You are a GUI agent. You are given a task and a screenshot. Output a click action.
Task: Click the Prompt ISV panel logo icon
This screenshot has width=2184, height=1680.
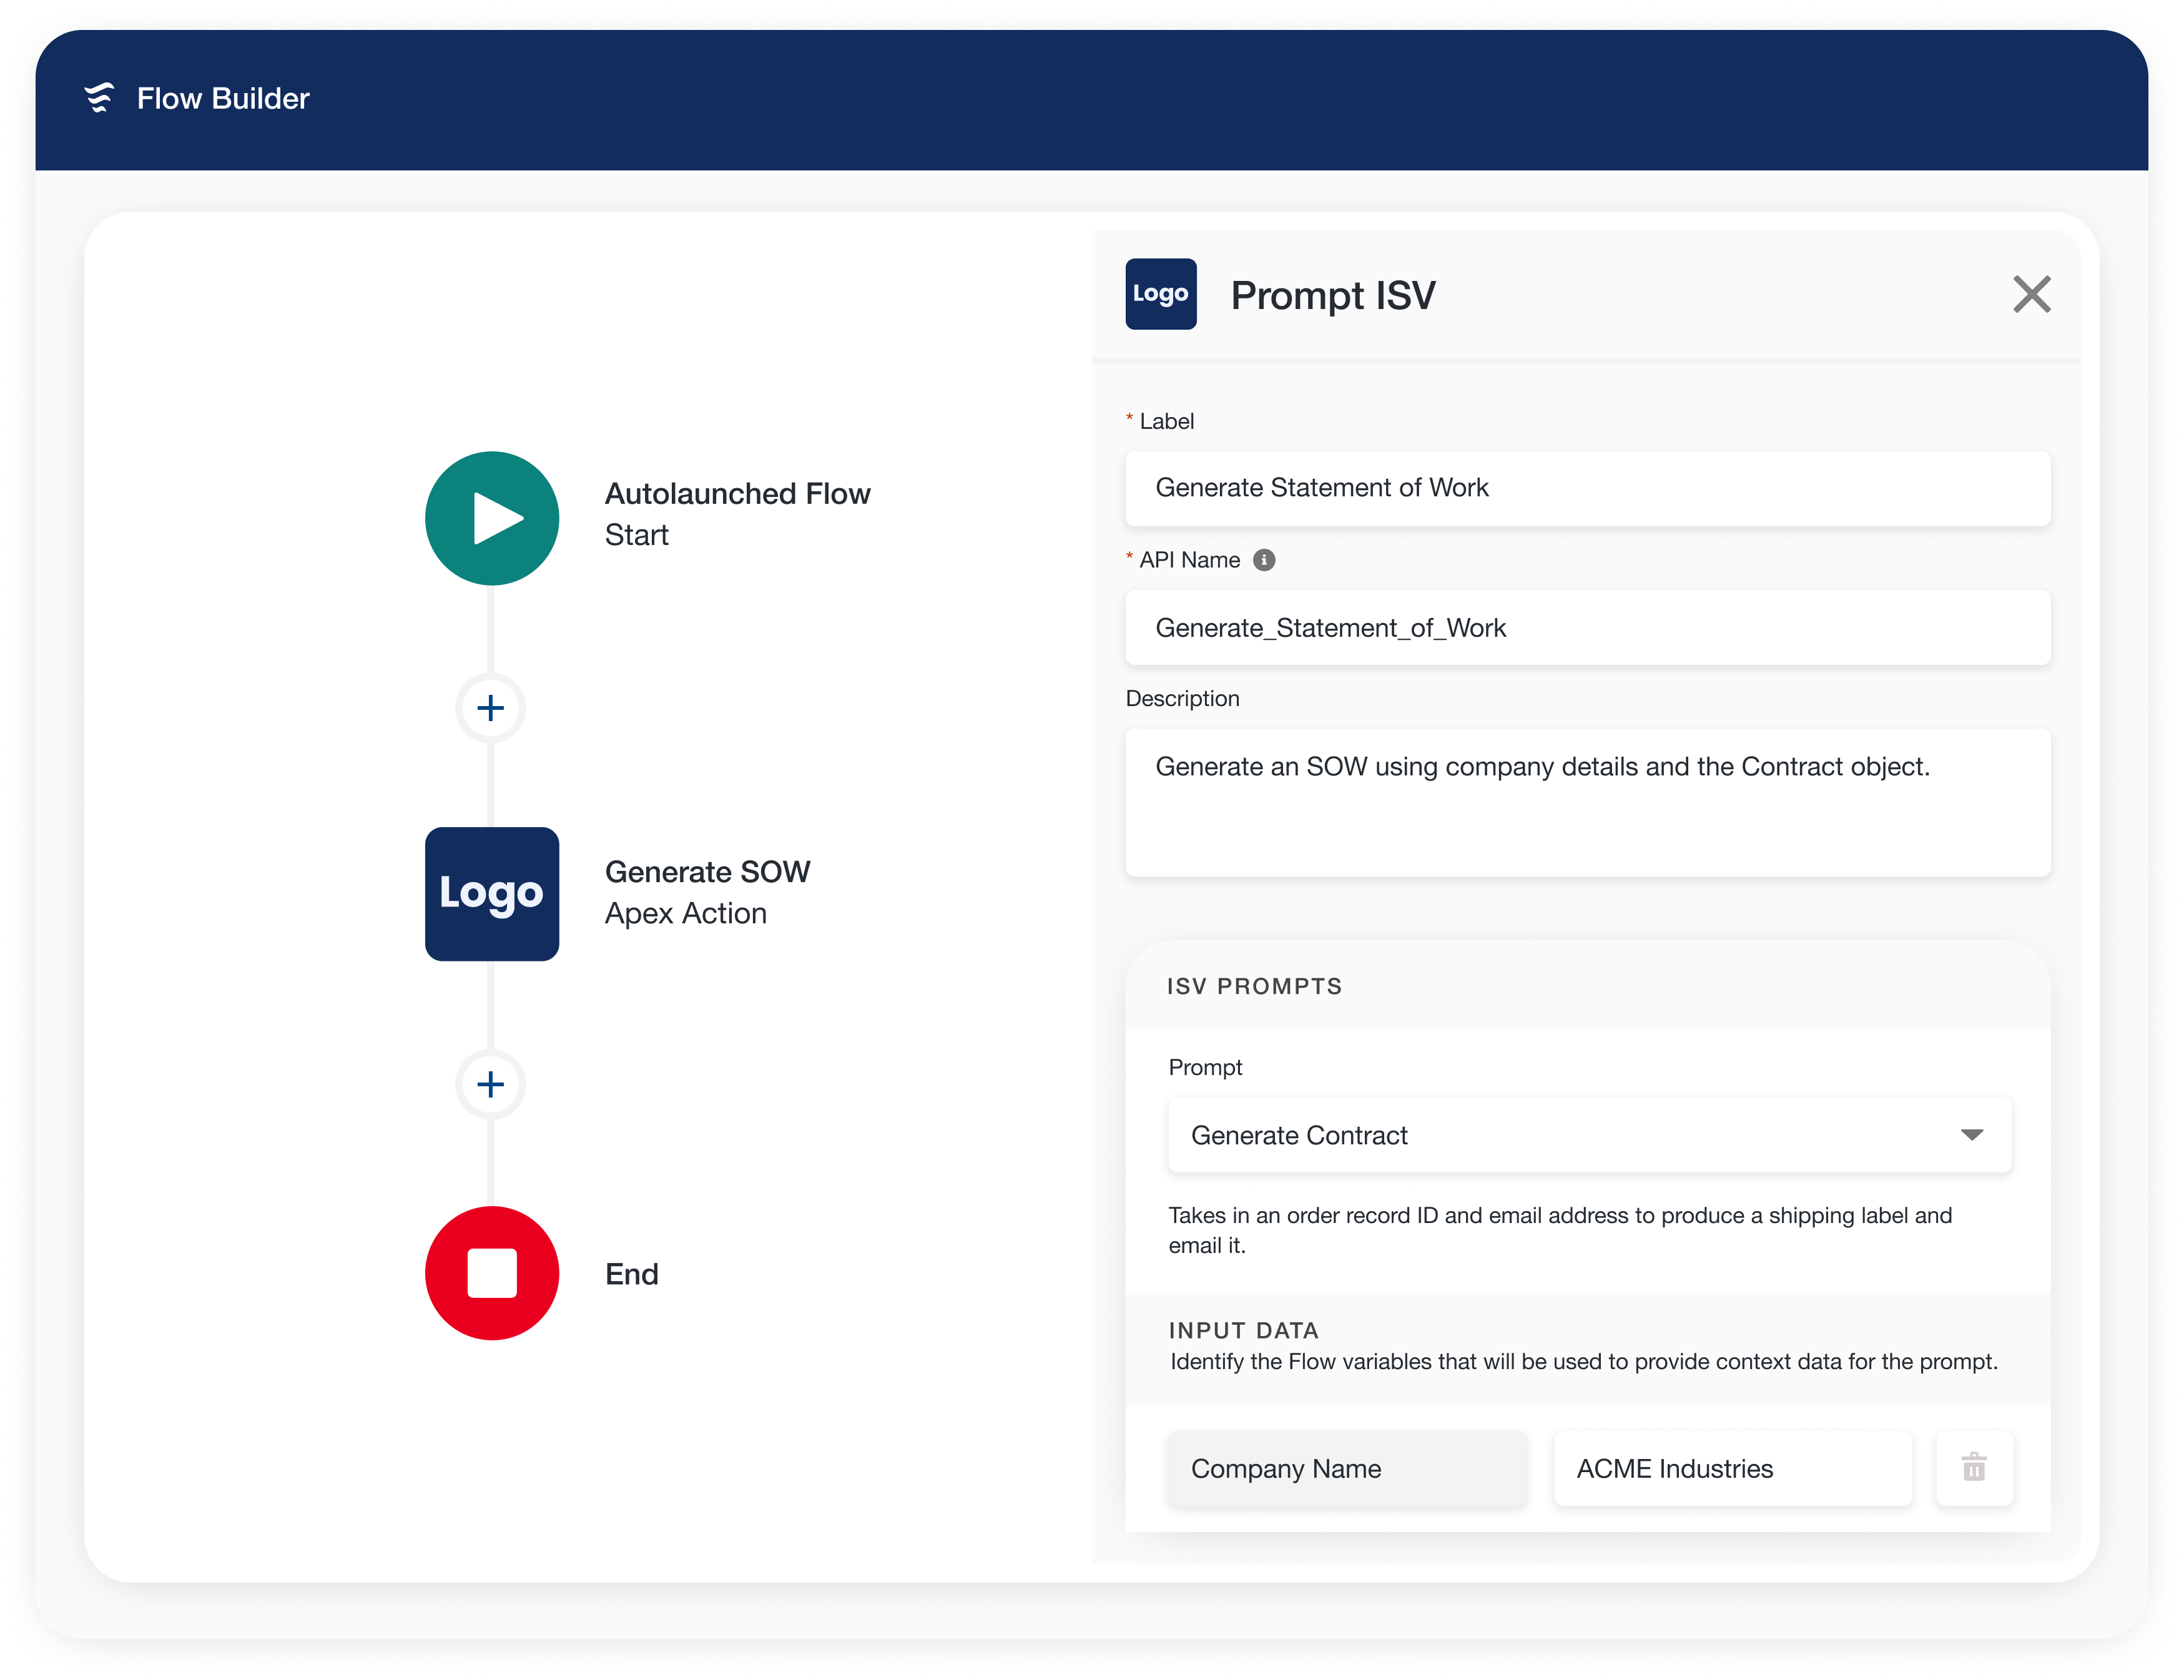[x=1160, y=293]
